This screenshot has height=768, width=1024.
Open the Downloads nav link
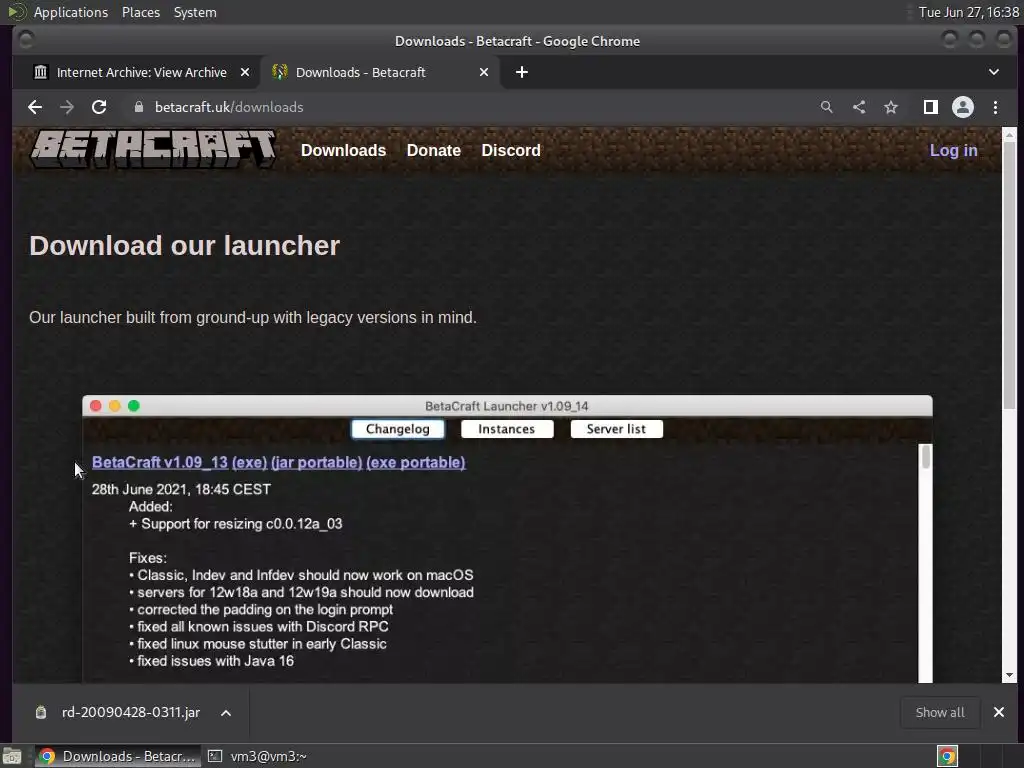(x=344, y=150)
